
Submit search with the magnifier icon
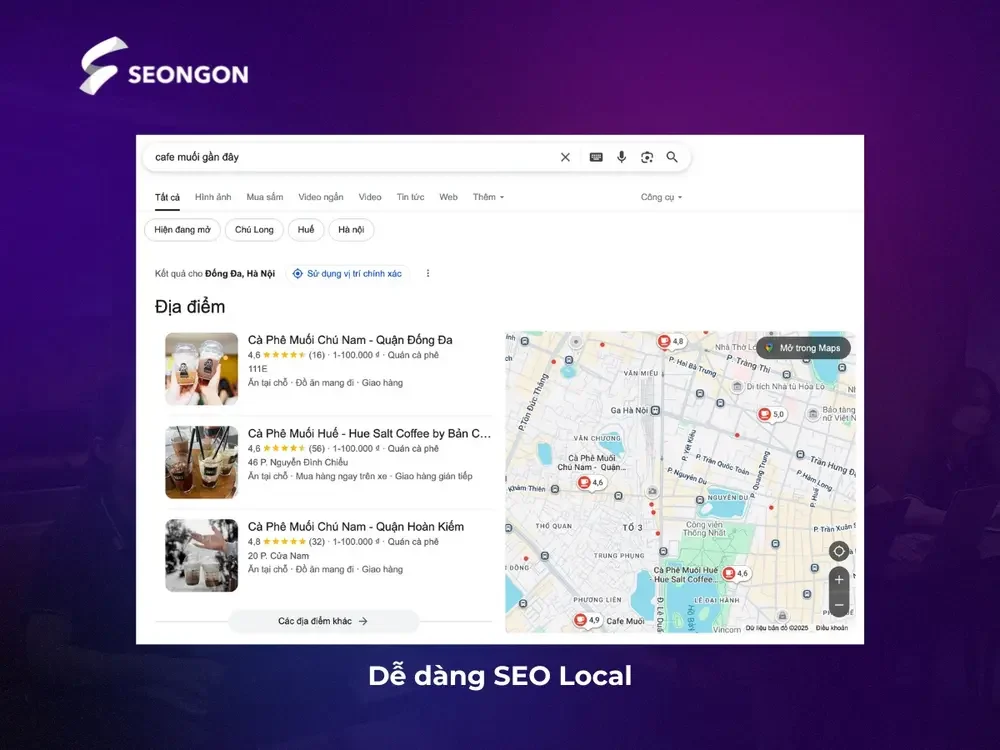[672, 157]
